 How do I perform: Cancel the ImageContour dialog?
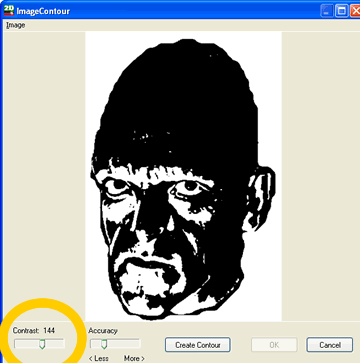click(x=330, y=345)
